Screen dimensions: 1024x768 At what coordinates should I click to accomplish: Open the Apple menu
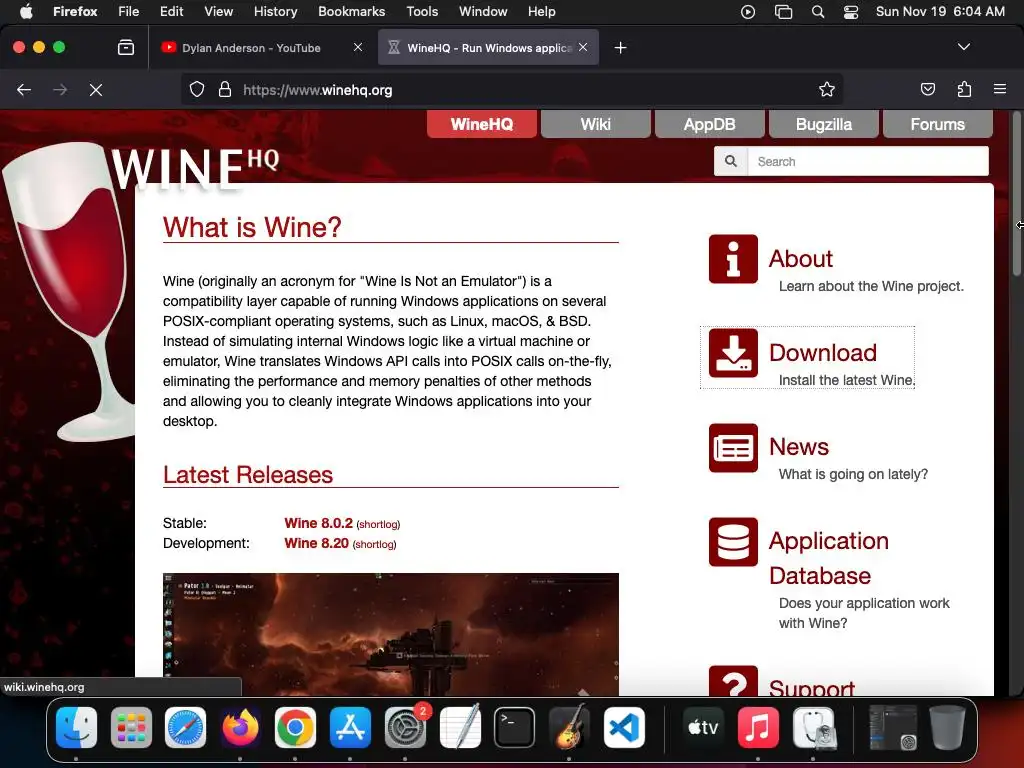(26, 12)
